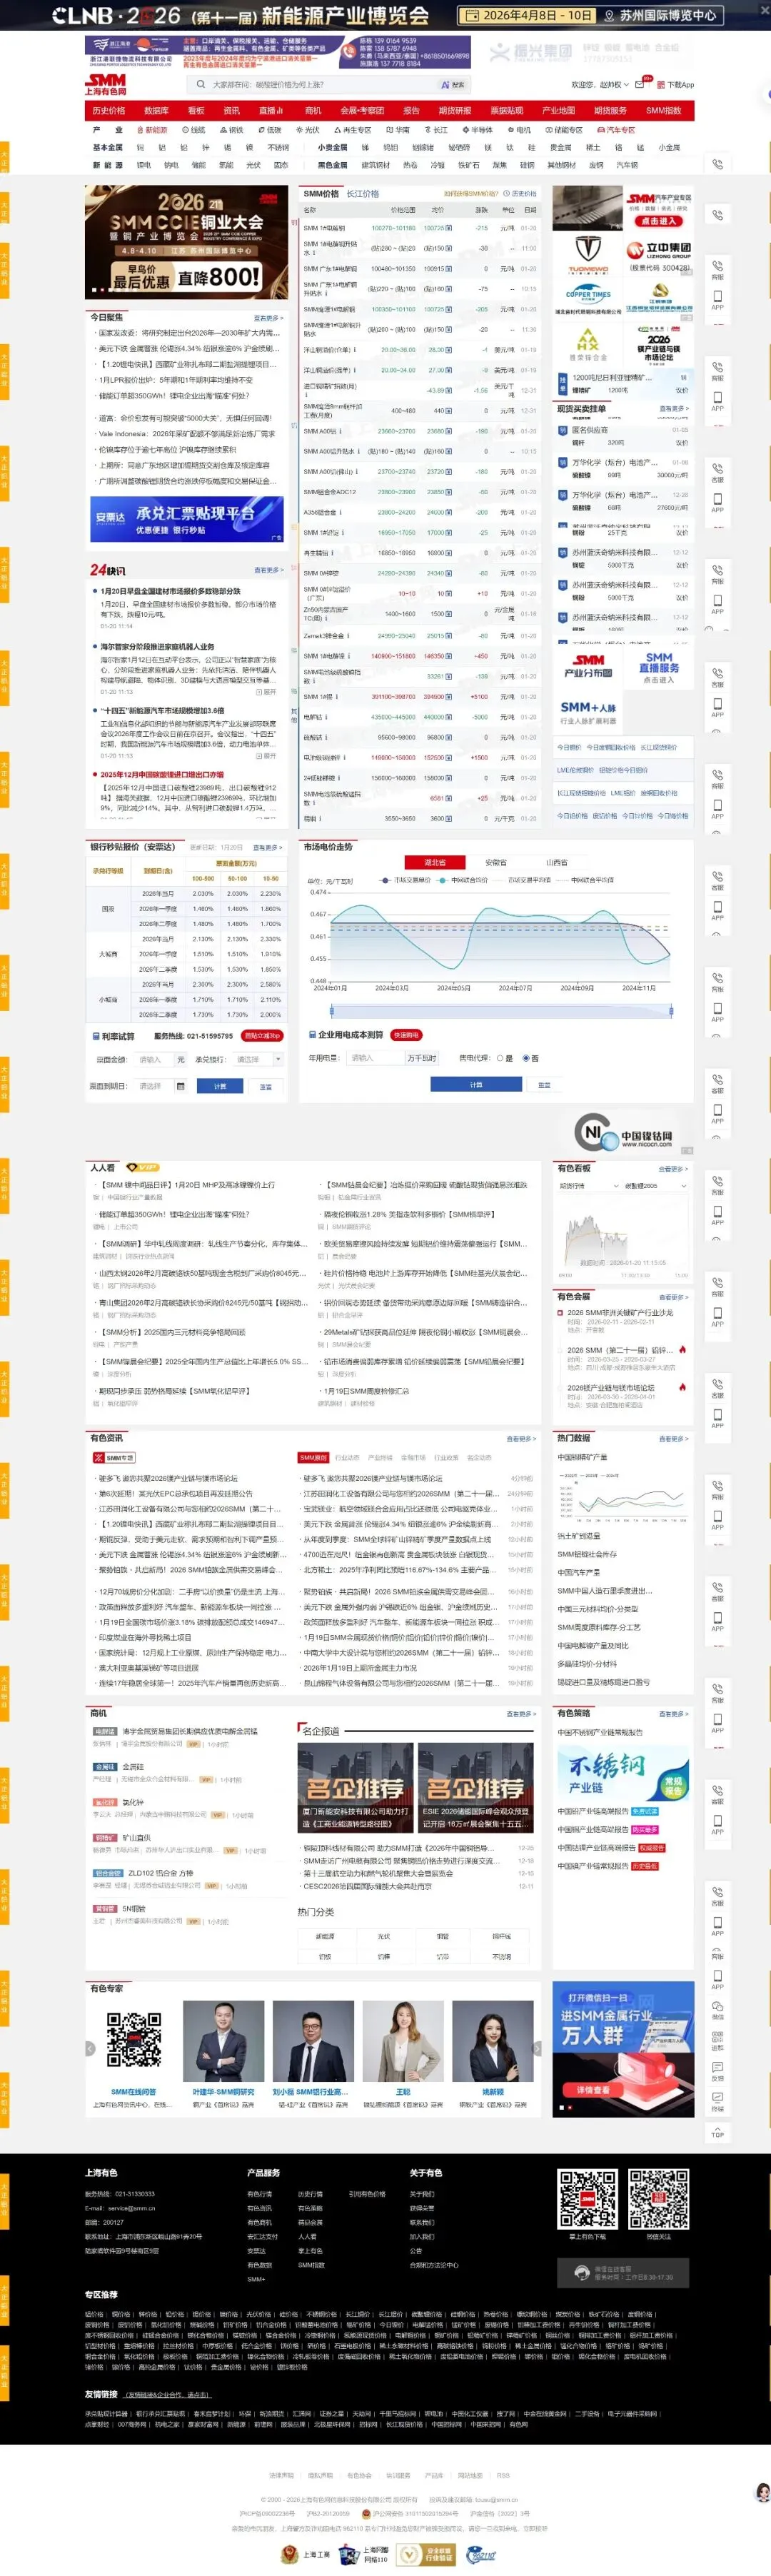Screen dimensions: 771x2576
Task: Click the 下载App phone icon
Action: tap(661, 85)
